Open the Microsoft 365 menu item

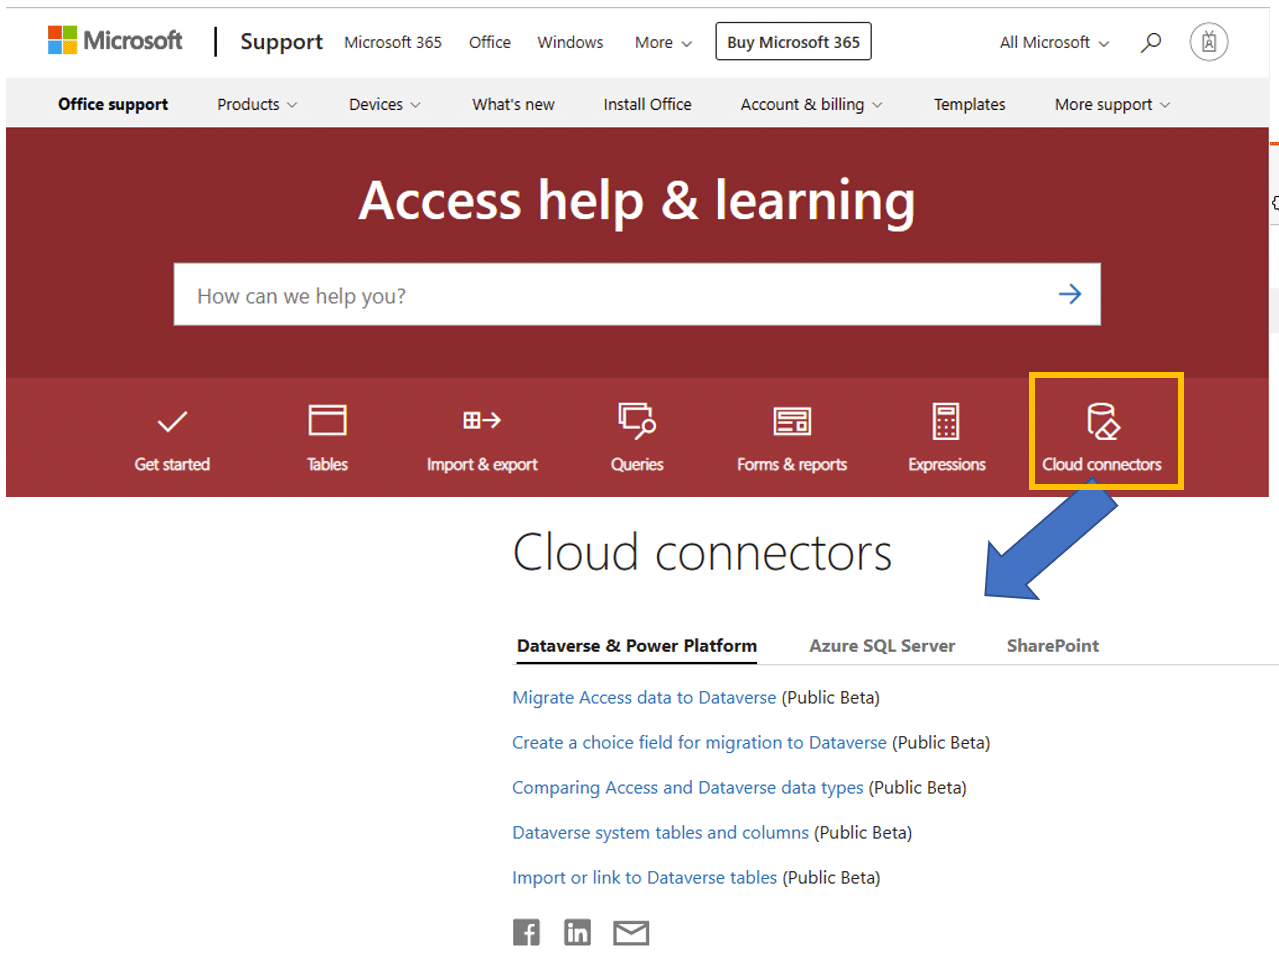(393, 42)
